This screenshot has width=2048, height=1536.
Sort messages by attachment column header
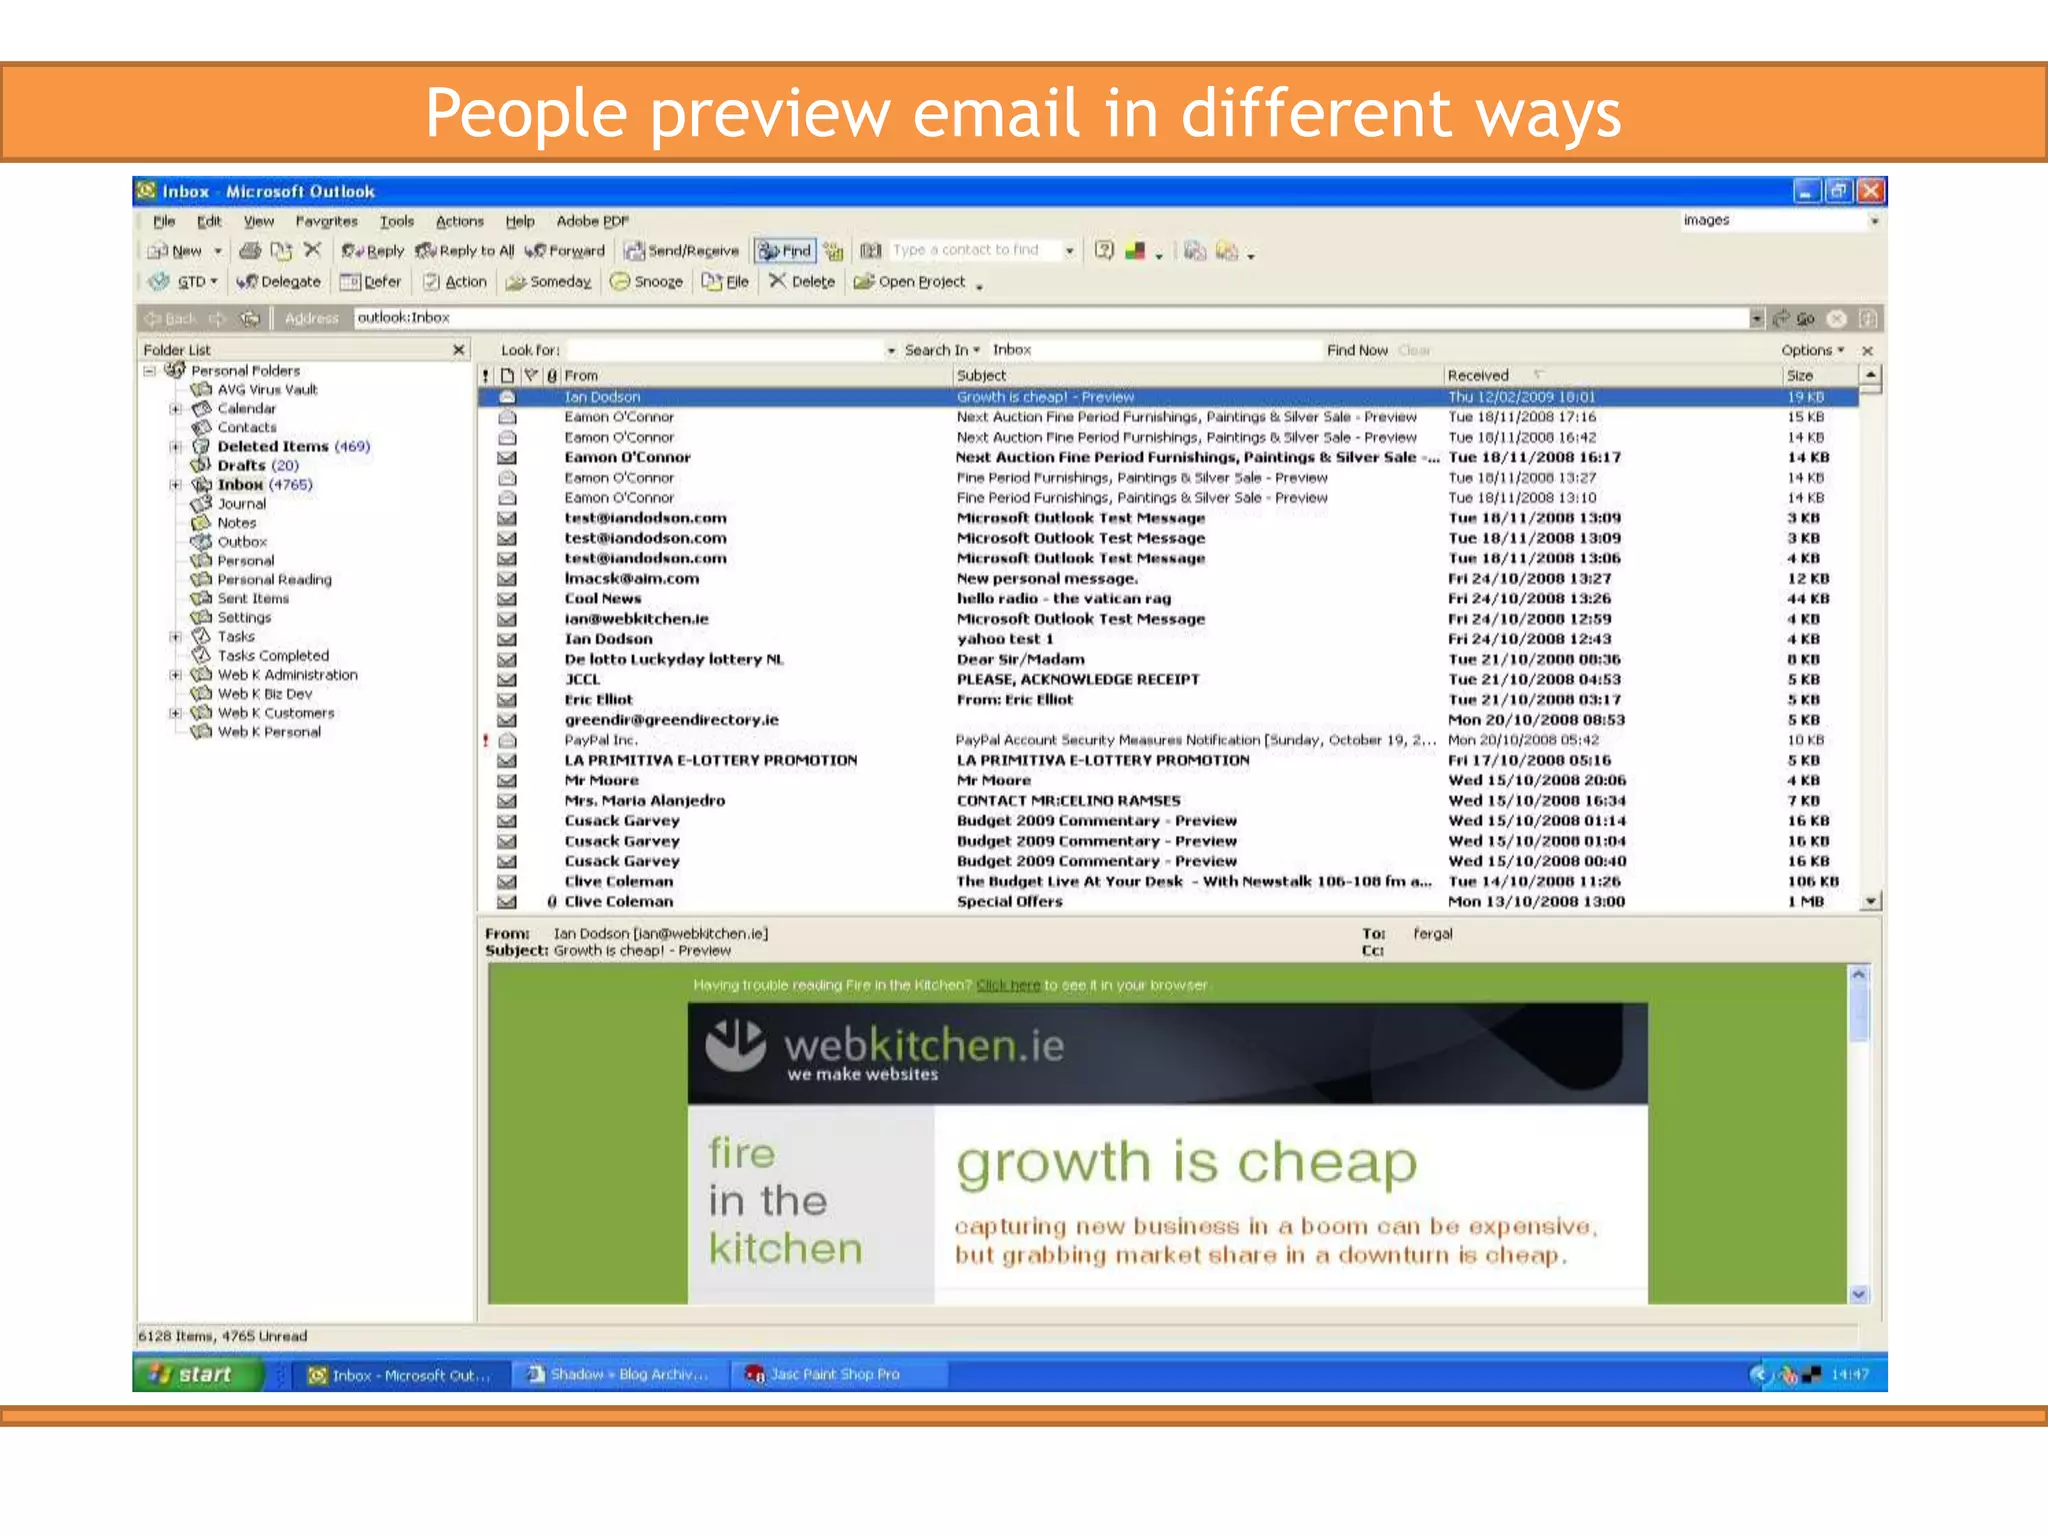[552, 375]
